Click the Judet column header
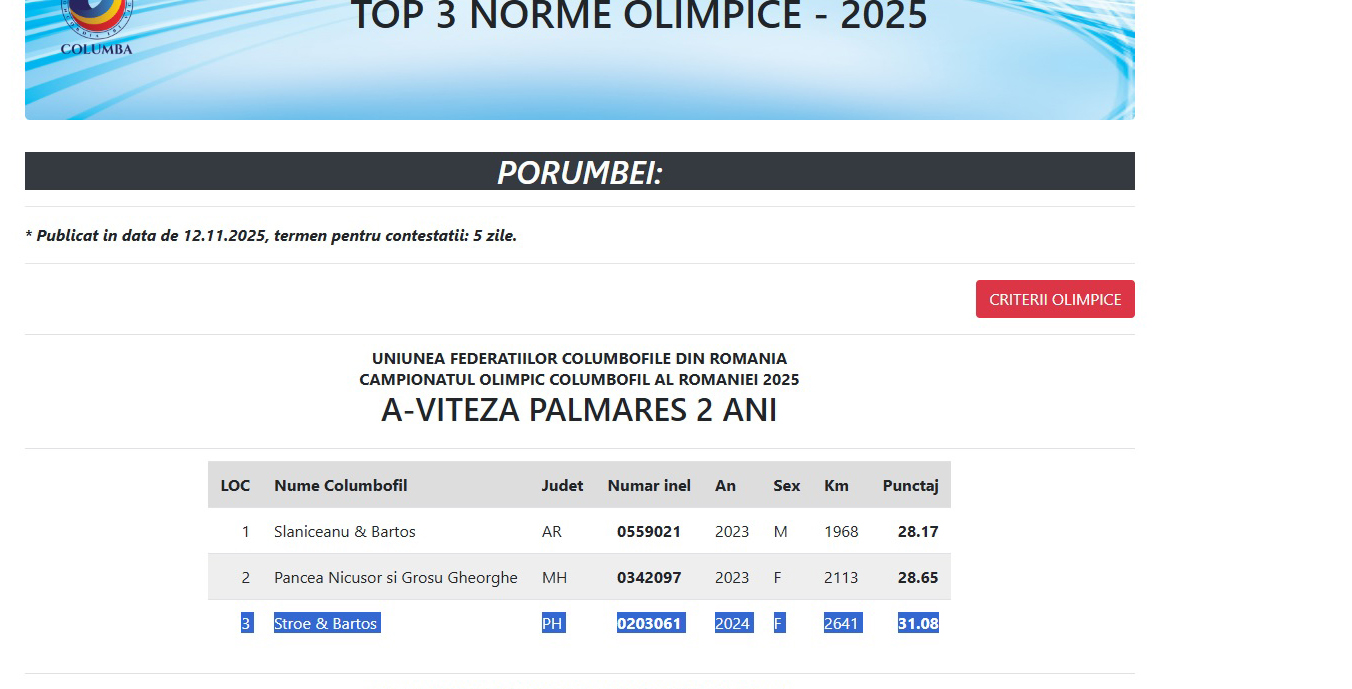The image size is (1352, 689). pyautogui.click(x=562, y=485)
